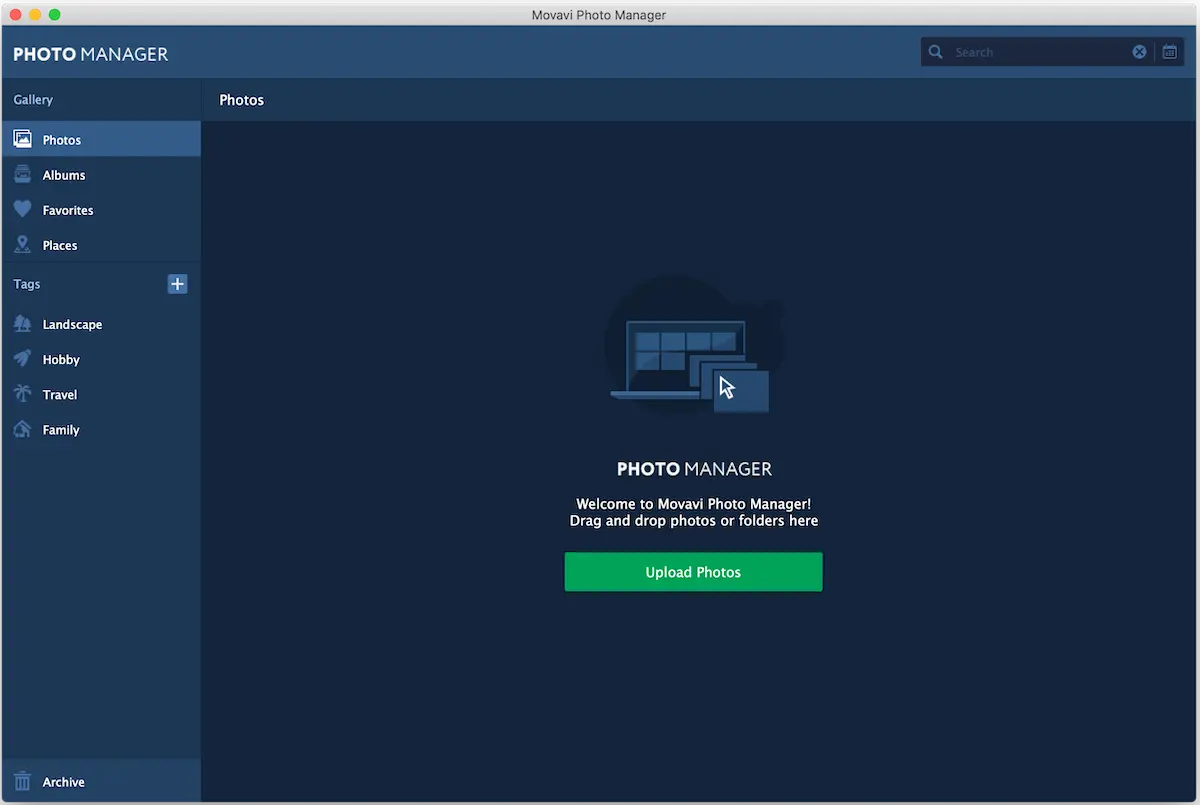Filter by the Travel tag label

pyautogui.click(x=60, y=394)
